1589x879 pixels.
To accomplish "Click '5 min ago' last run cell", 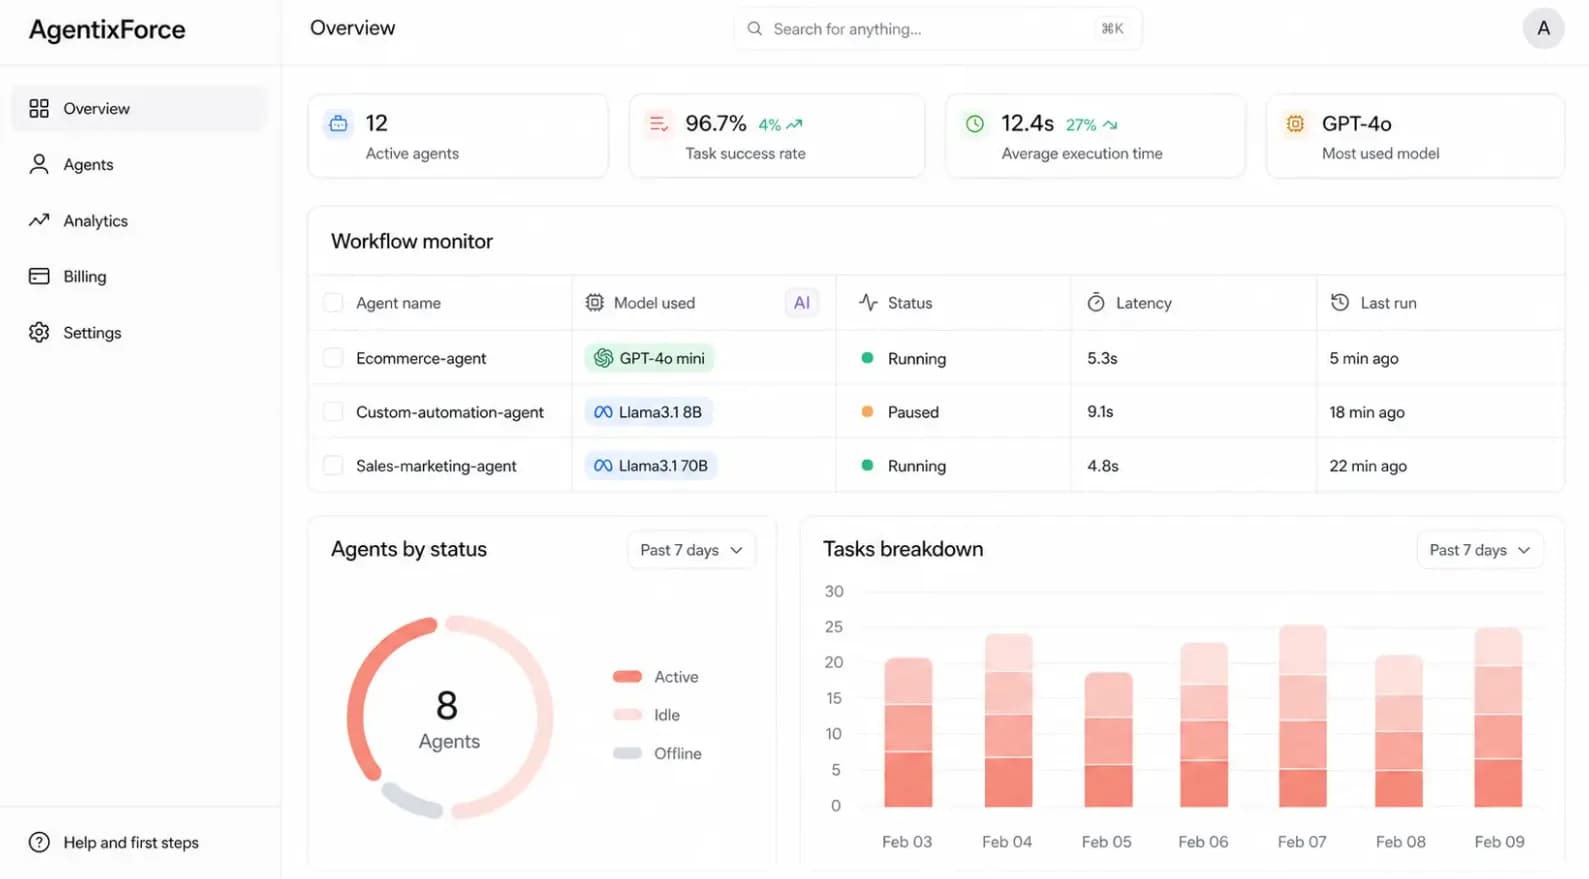I will 1364,358.
